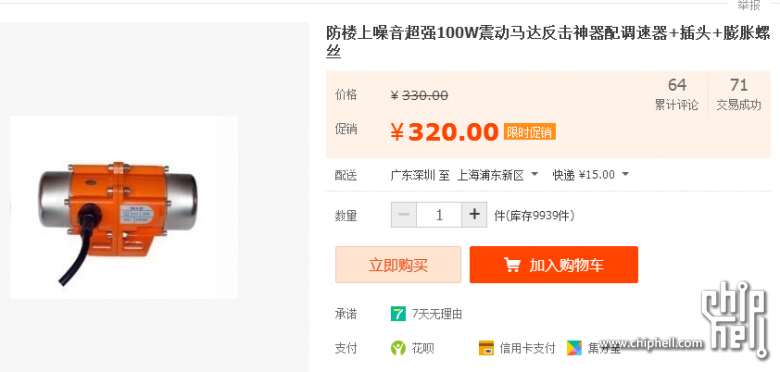Screen dimensions: 780x372
Task: Click the 限时促销 promotion tag
Action: point(530,132)
